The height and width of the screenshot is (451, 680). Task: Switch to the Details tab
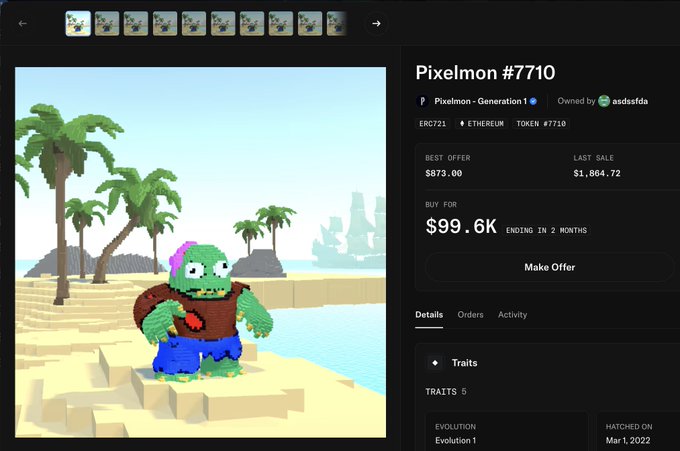point(429,315)
